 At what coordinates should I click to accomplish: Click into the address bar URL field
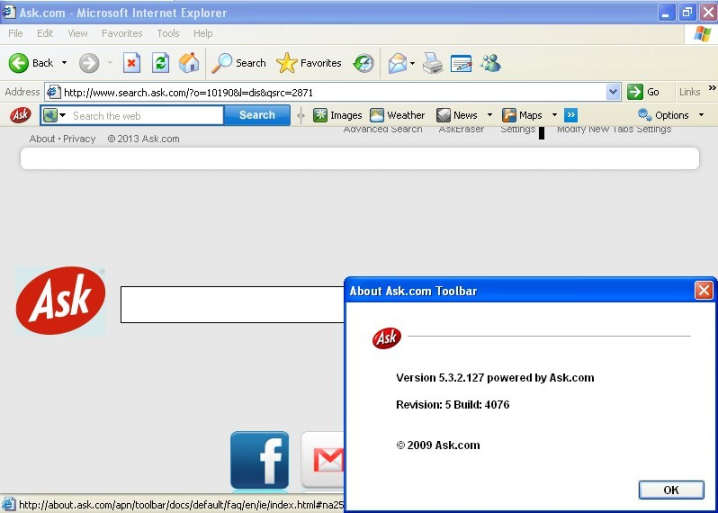coord(333,93)
